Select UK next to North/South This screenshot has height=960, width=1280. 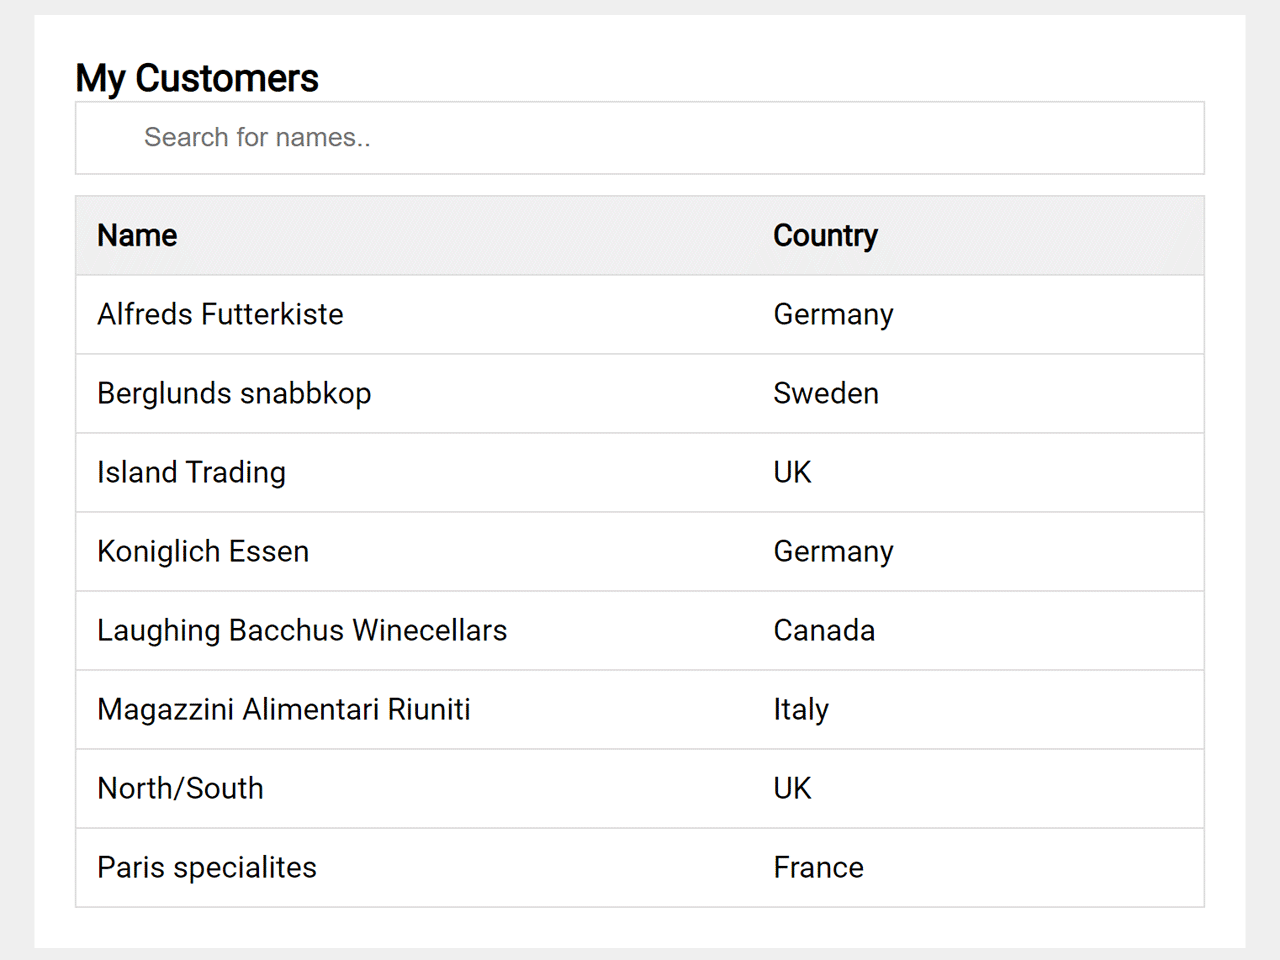point(792,789)
